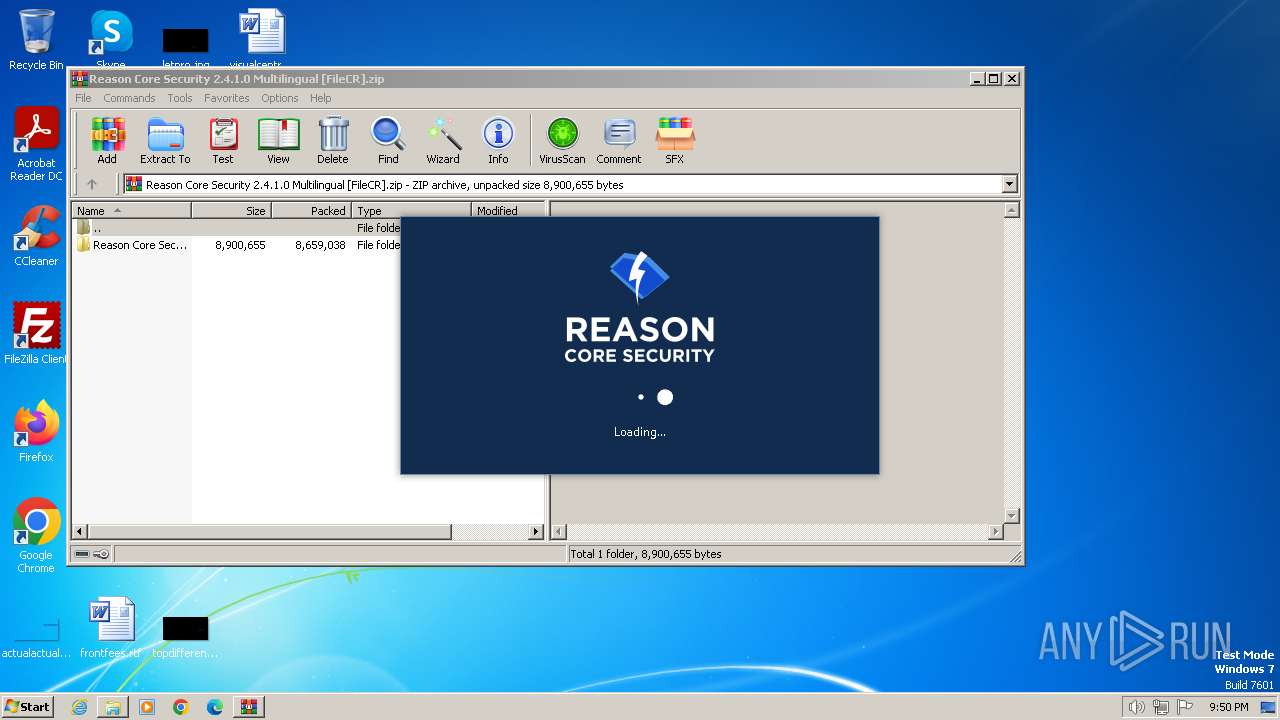The image size is (1280, 720).
Task: Open Chrome from the taskbar
Action: tap(181, 707)
